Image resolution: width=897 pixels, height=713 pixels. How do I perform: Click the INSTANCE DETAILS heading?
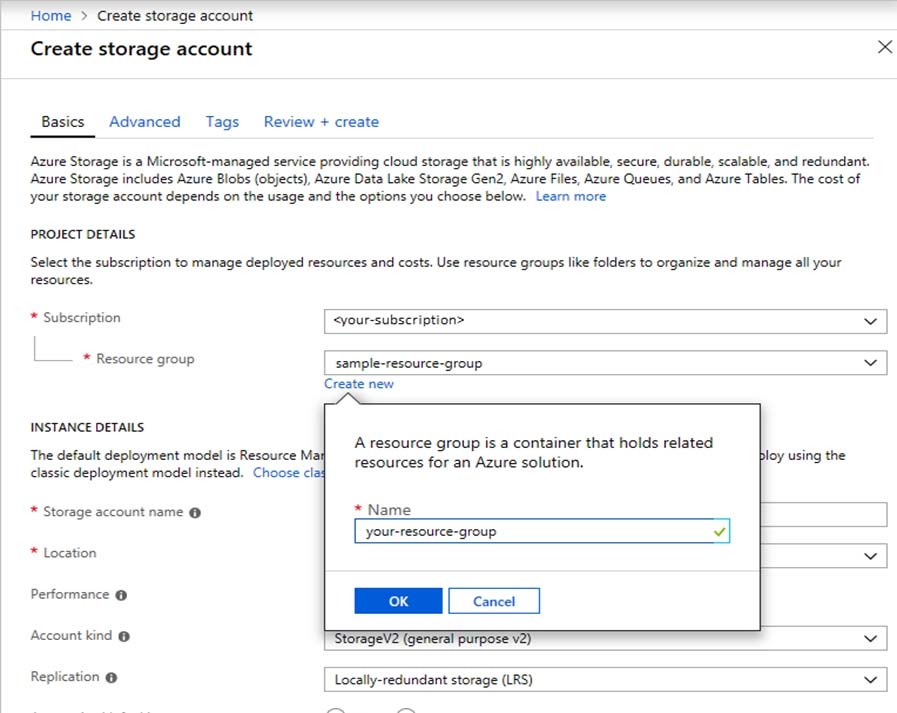87,427
